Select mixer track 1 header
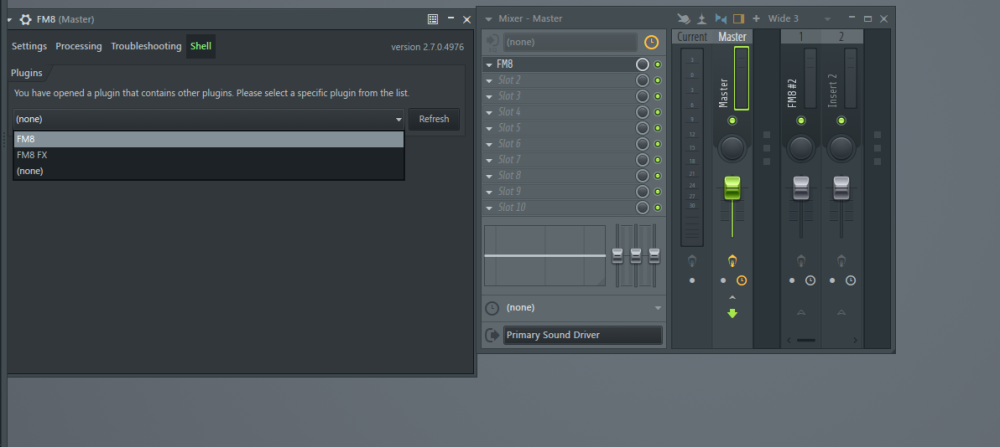The height and width of the screenshot is (447, 1000). (x=801, y=37)
